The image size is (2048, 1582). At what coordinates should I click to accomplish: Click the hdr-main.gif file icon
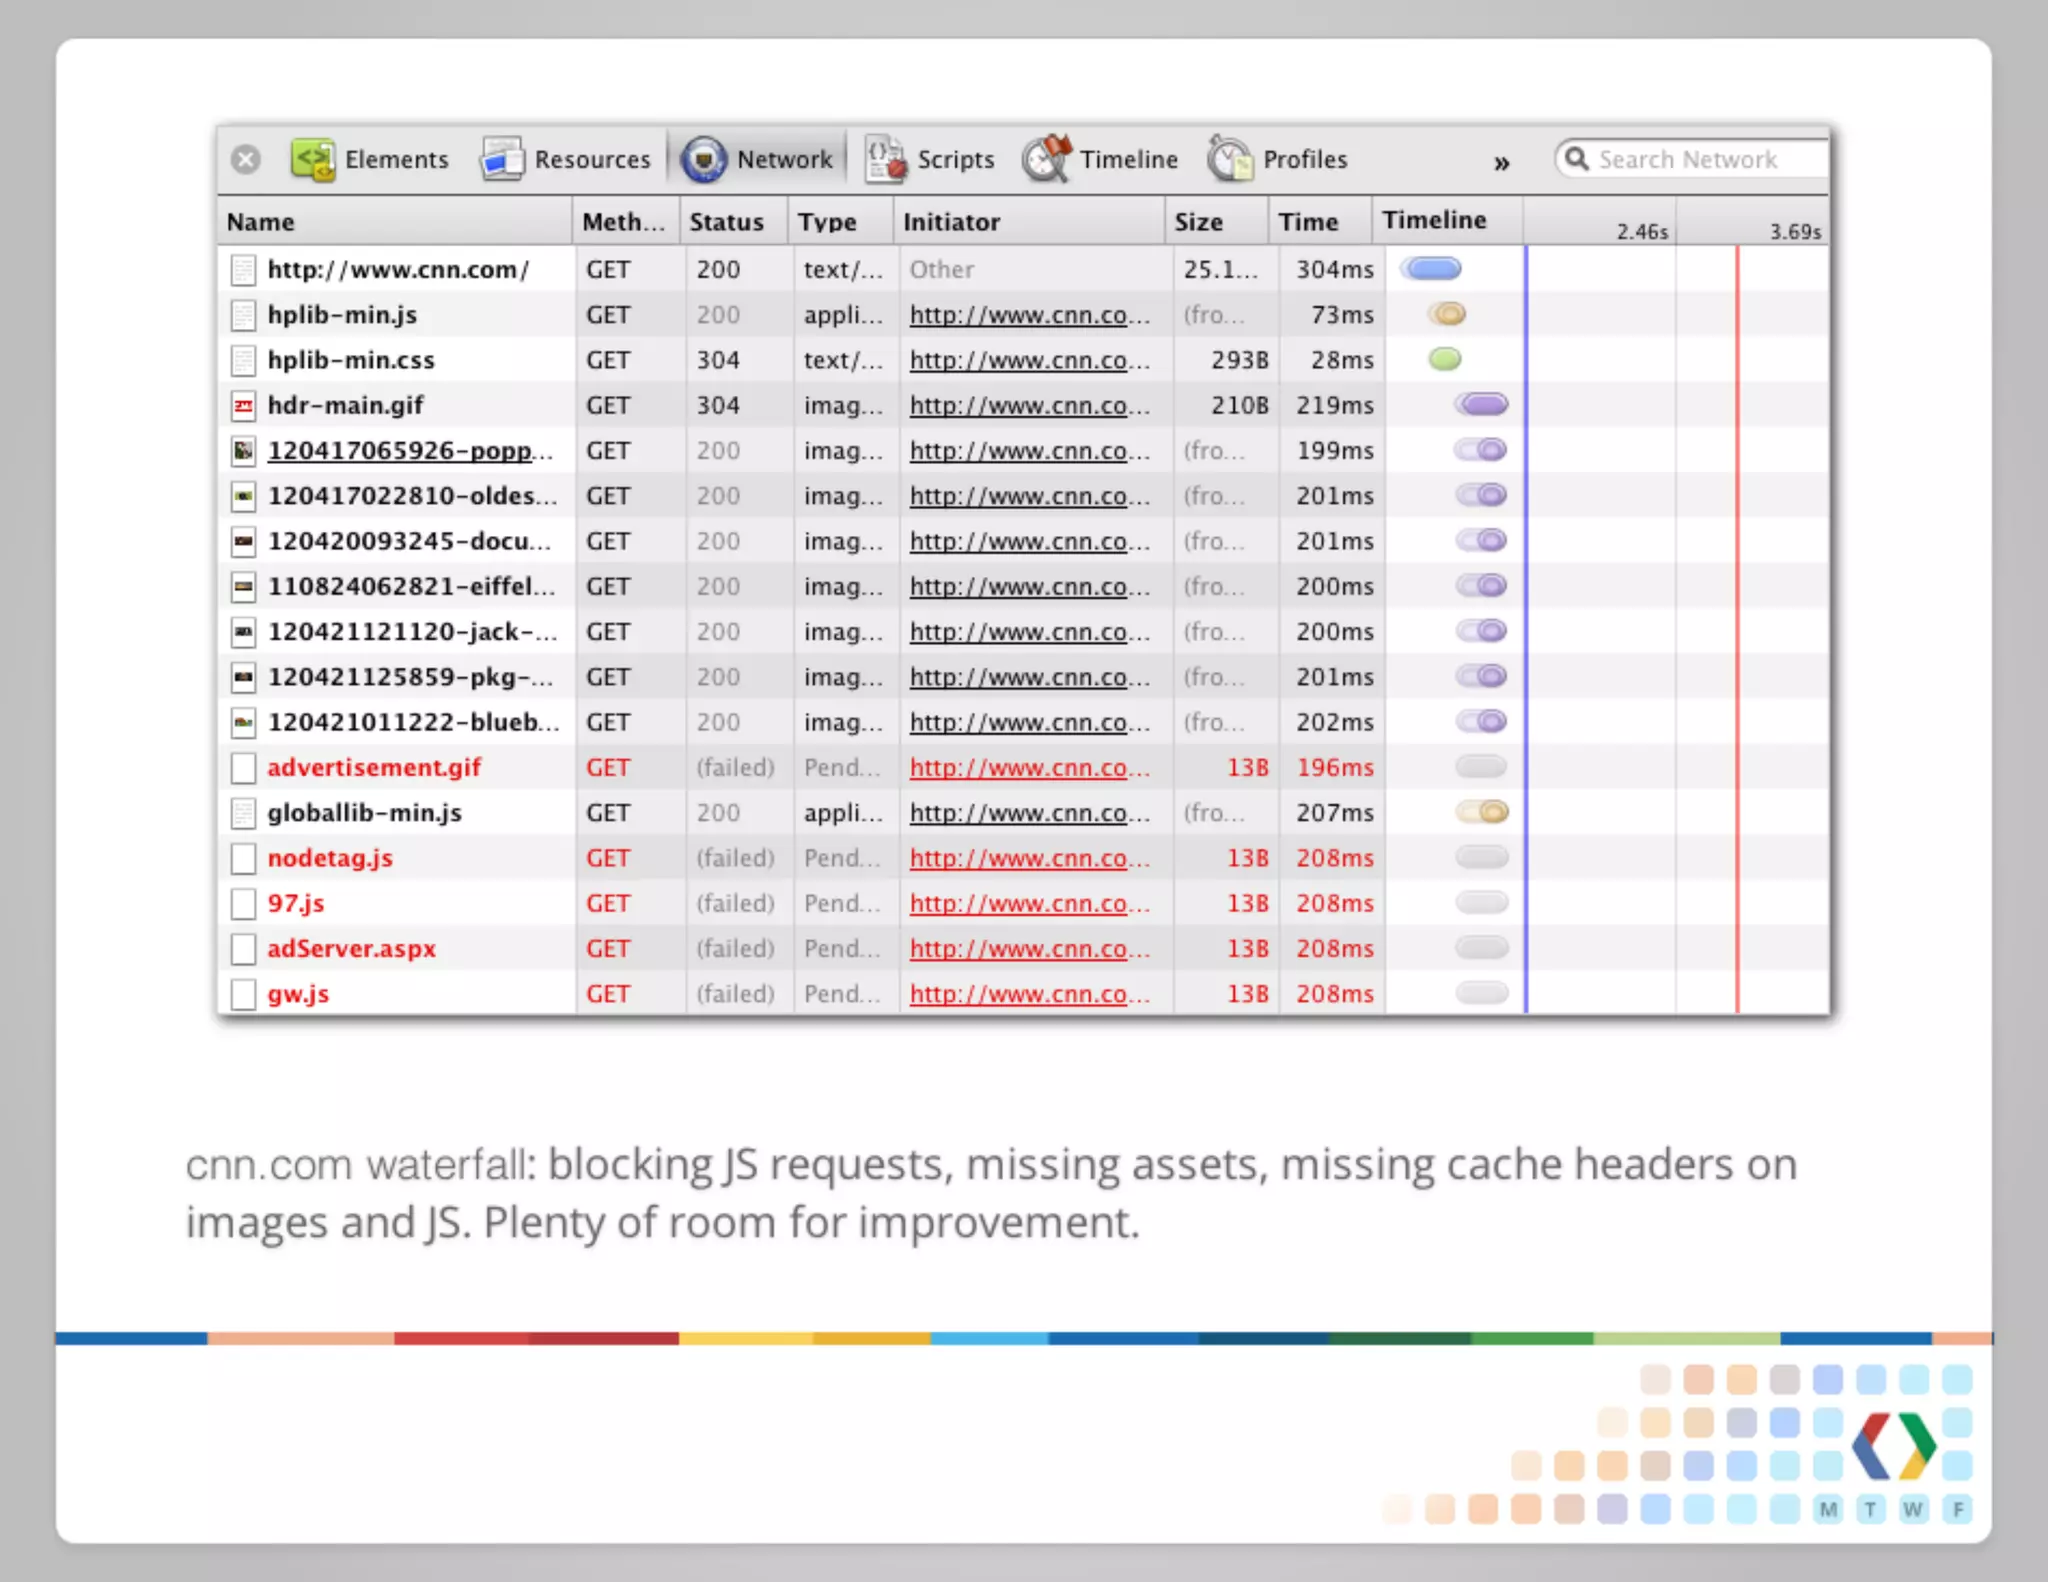[243, 406]
